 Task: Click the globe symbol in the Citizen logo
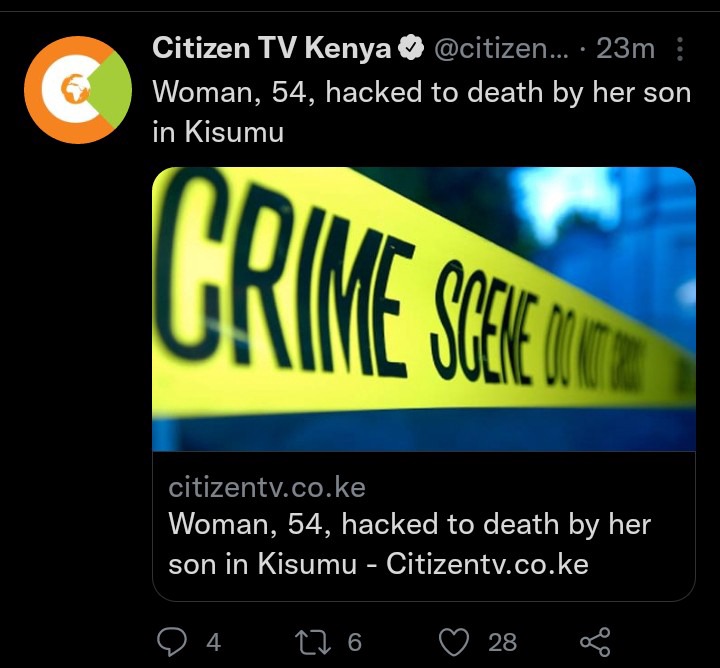click(x=75, y=89)
